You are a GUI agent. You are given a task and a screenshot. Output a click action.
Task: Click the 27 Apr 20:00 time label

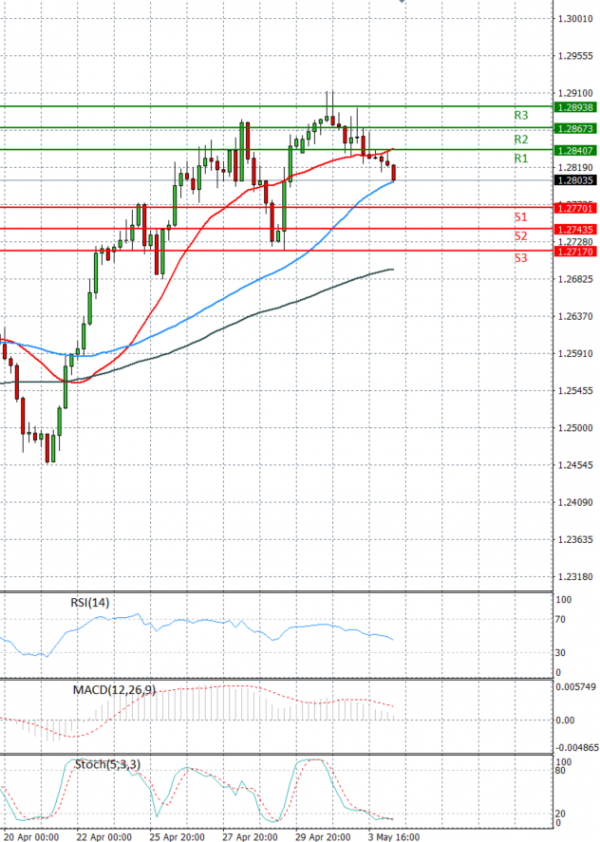(250, 837)
